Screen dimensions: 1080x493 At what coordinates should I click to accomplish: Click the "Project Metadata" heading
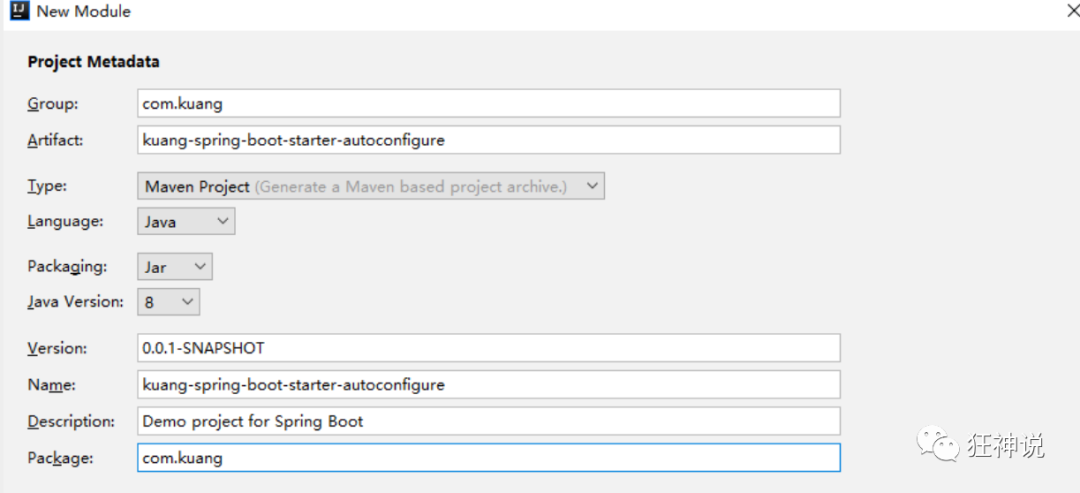pyautogui.click(x=93, y=62)
